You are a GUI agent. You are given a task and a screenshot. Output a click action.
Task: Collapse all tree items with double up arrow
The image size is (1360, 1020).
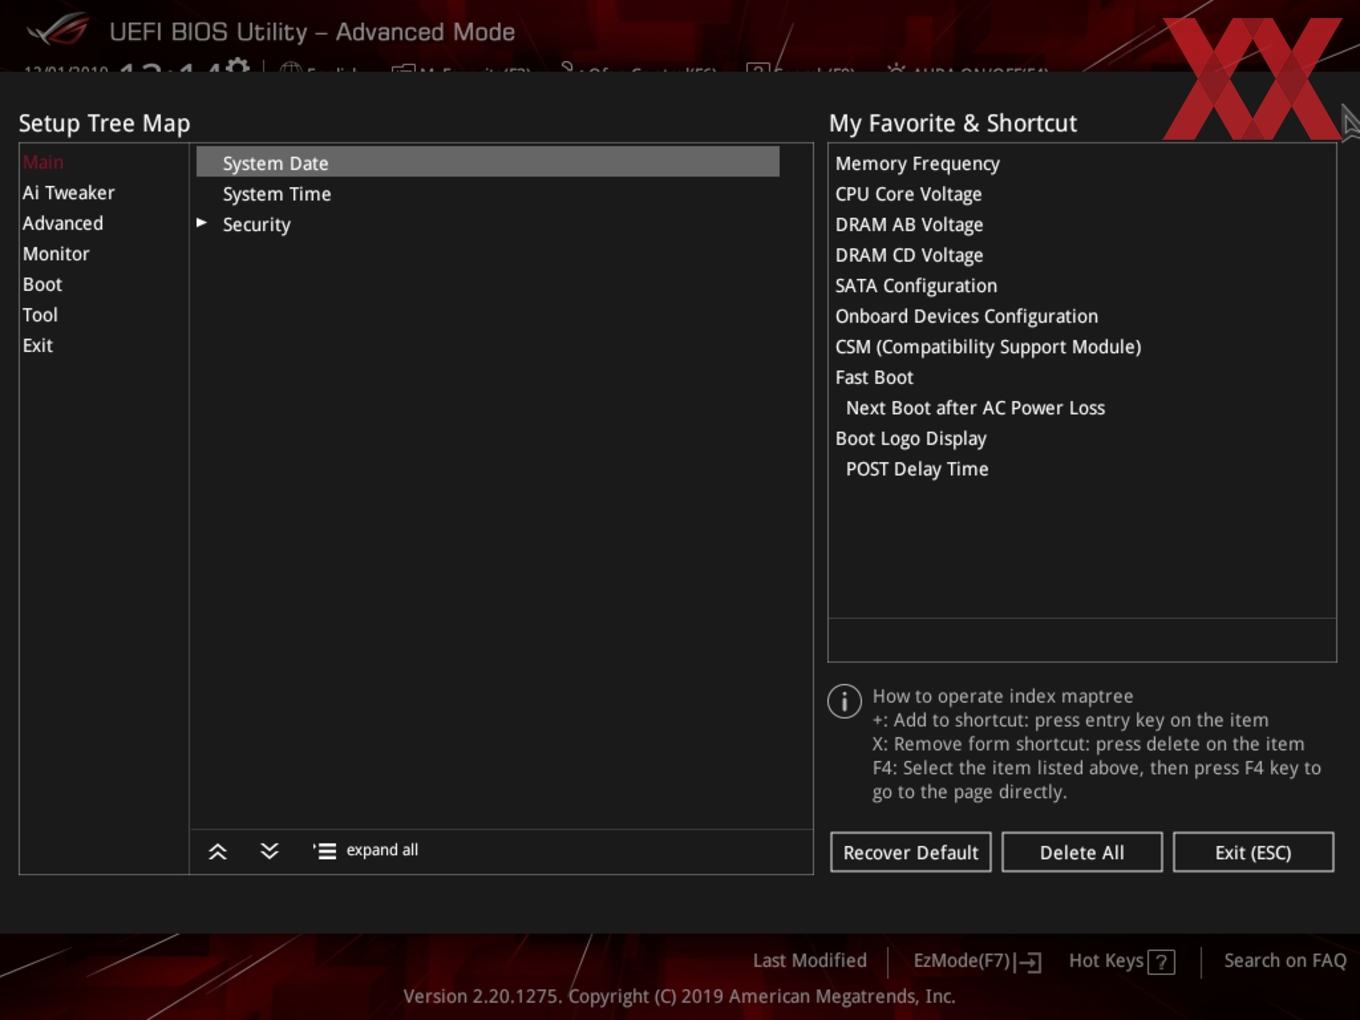217,851
